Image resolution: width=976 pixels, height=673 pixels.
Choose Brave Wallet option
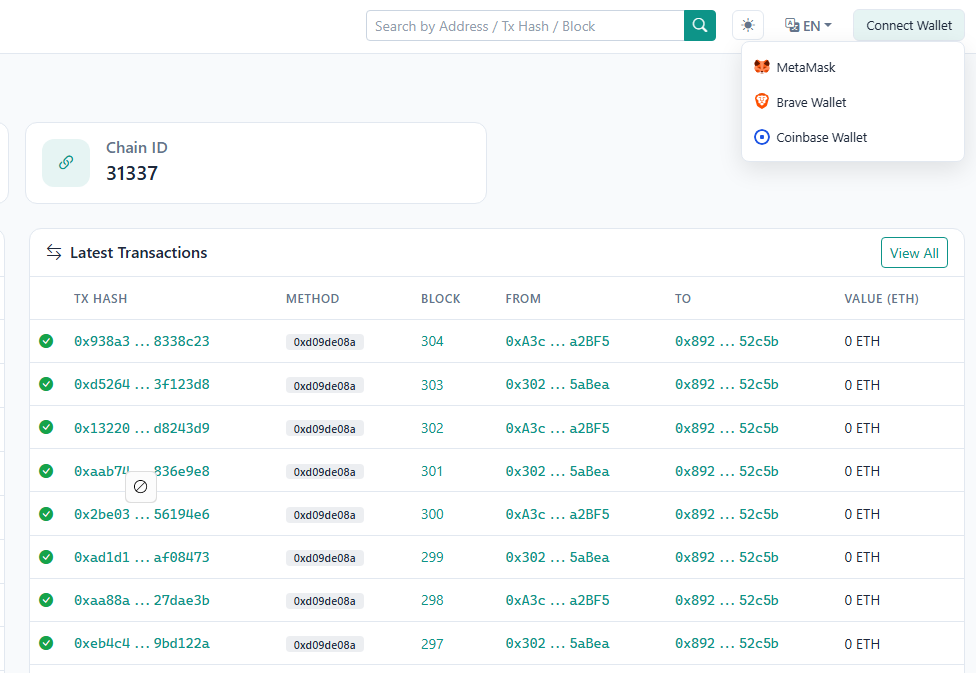(810, 101)
